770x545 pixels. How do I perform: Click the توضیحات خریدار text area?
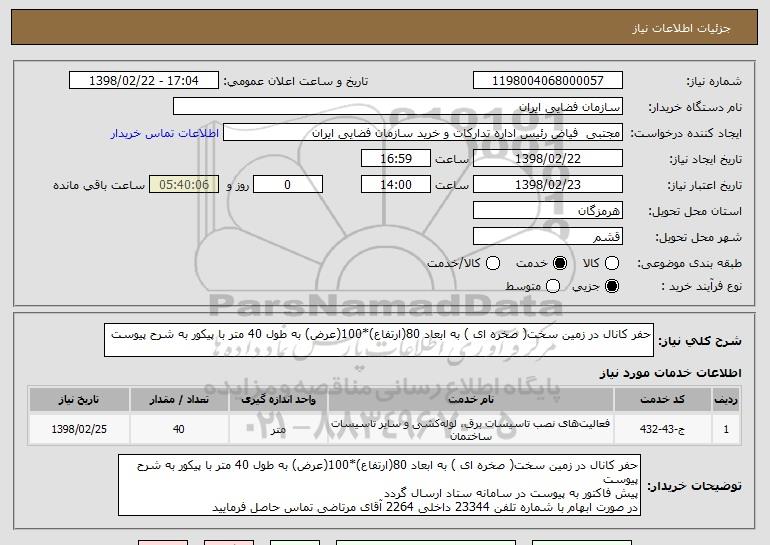[x=379, y=485]
